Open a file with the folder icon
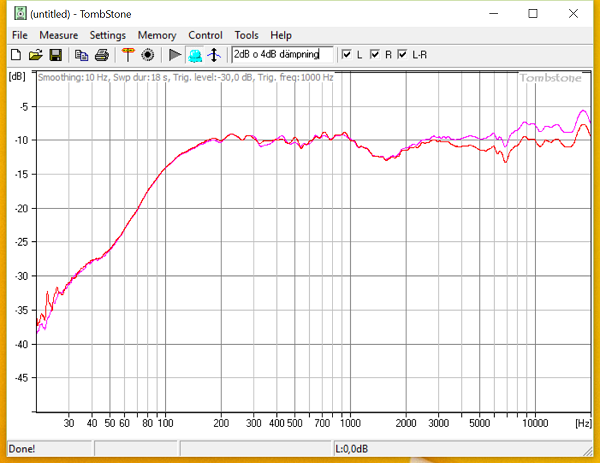The height and width of the screenshot is (463, 600). pos(36,55)
